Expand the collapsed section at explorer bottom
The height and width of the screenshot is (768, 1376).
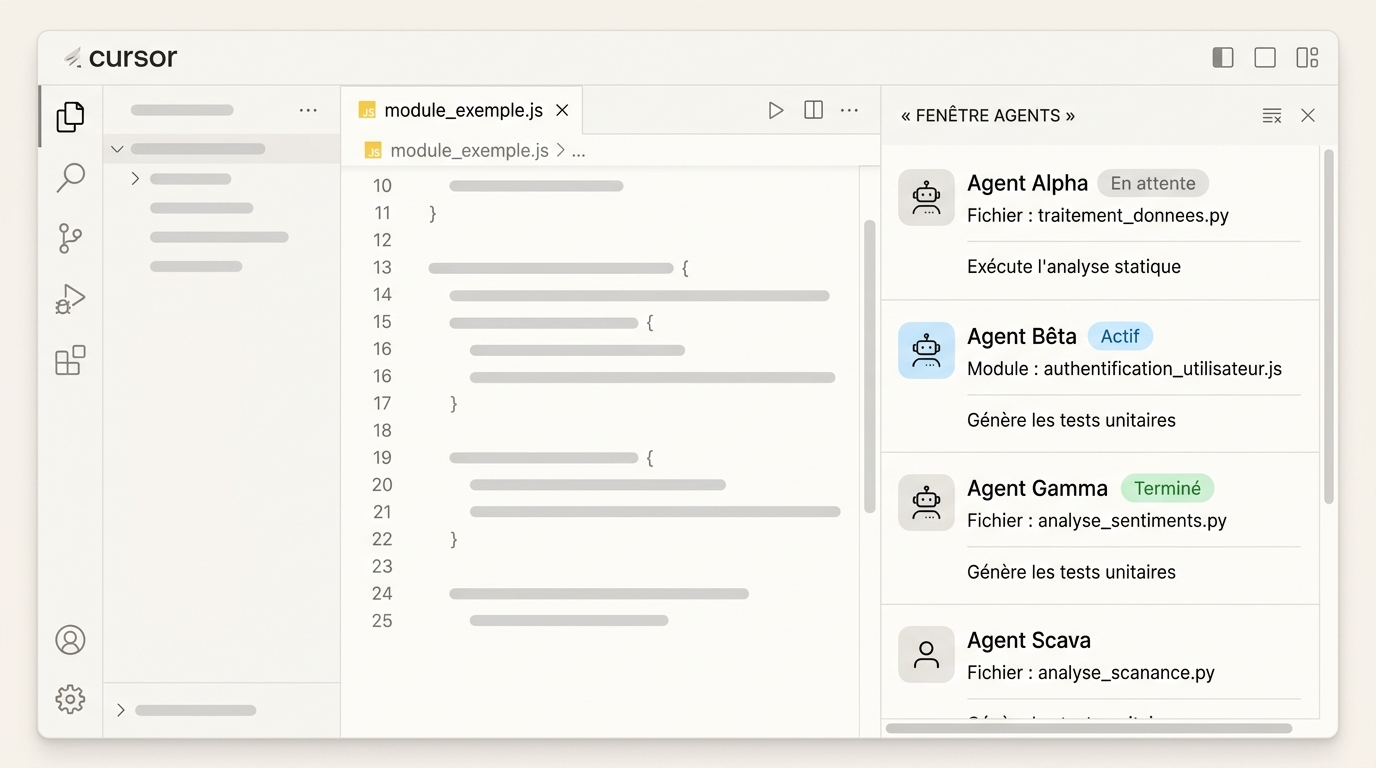coord(121,710)
